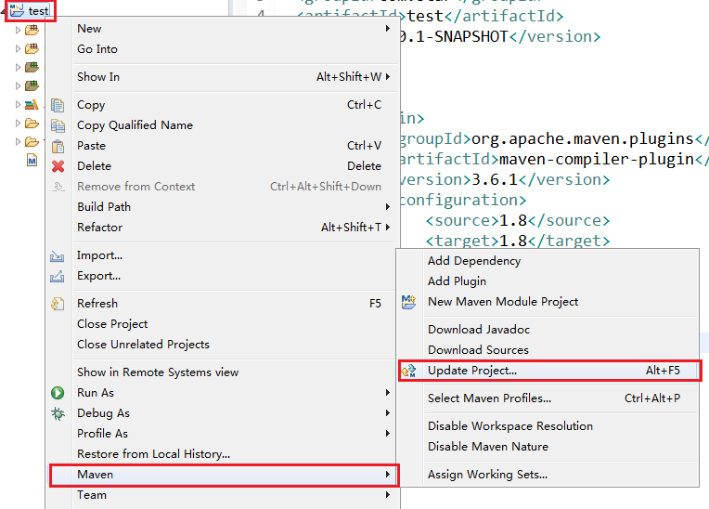This screenshot has width=709, height=509.
Task: Expand the Refactor submenu arrow
Action: (388, 227)
